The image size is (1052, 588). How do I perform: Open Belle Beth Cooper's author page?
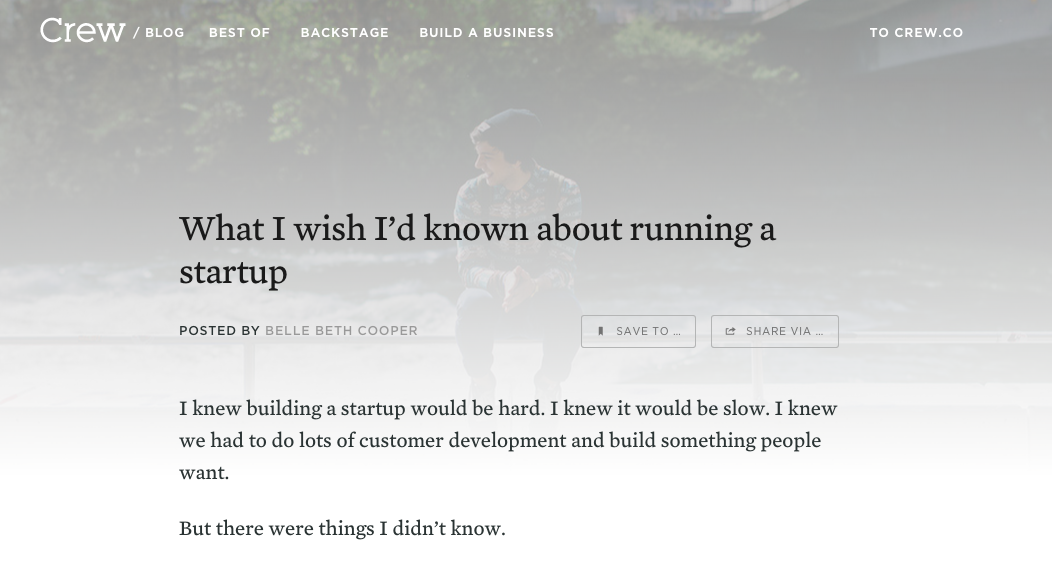coord(341,330)
